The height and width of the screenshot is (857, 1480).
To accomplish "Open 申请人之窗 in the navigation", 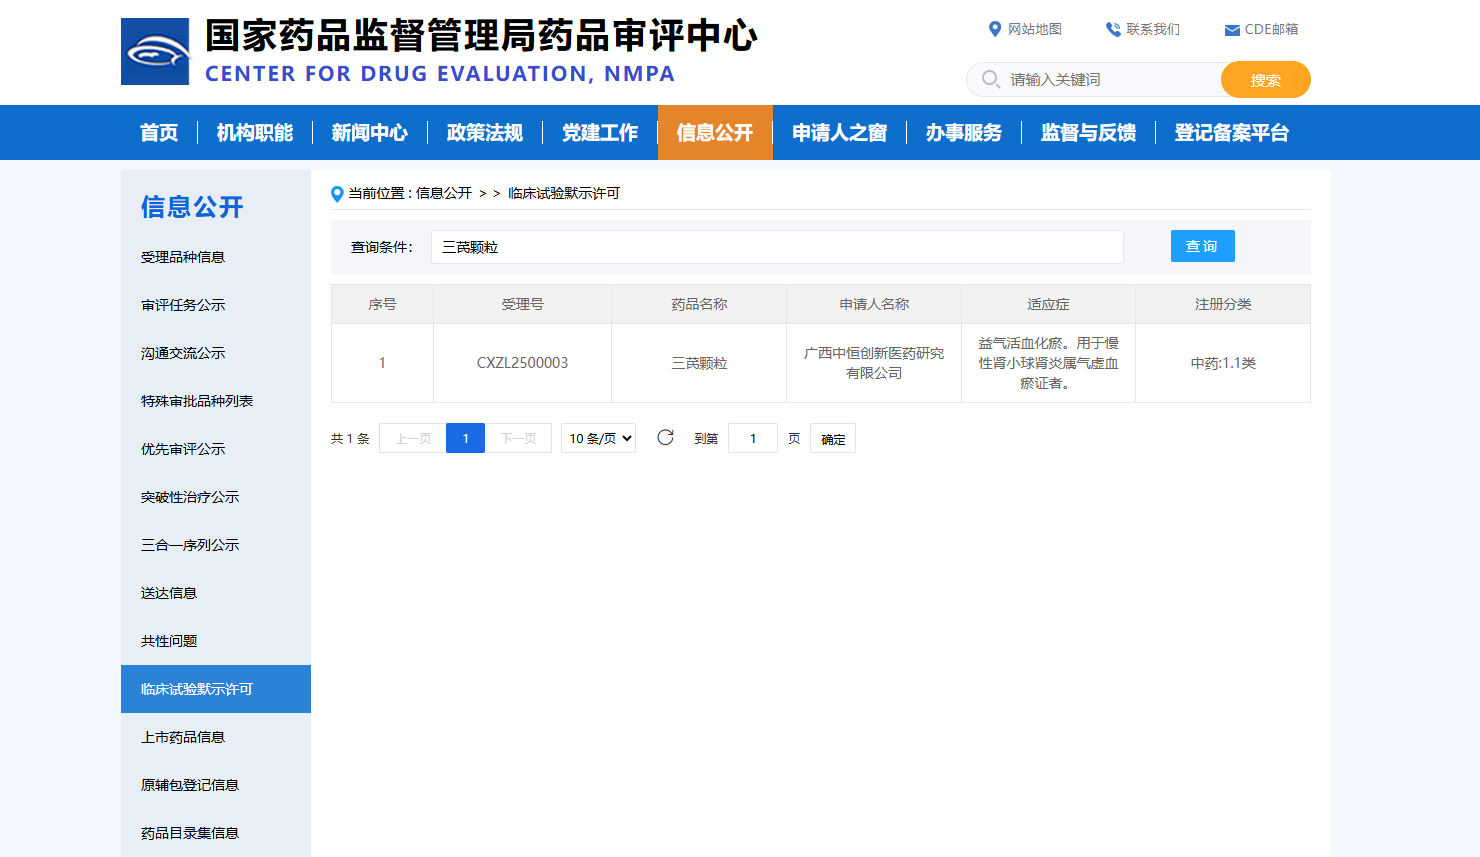I will [x=840, y=132].
